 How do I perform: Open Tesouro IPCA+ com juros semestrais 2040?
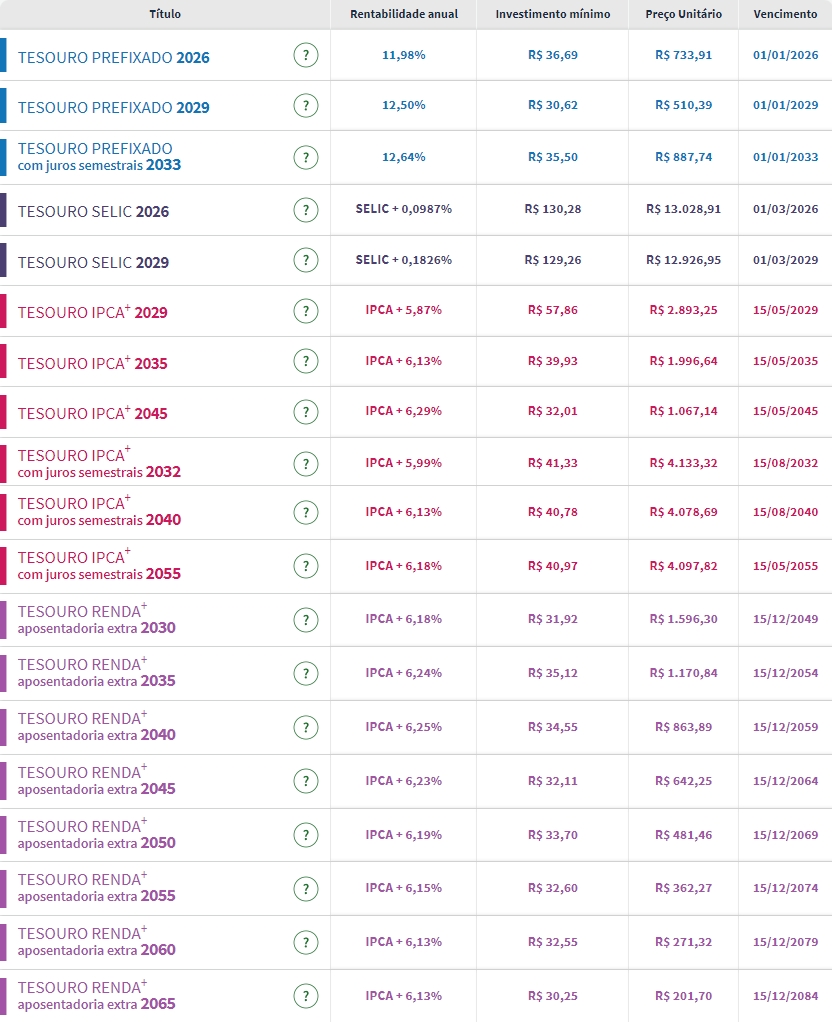(x=99, y=511)
